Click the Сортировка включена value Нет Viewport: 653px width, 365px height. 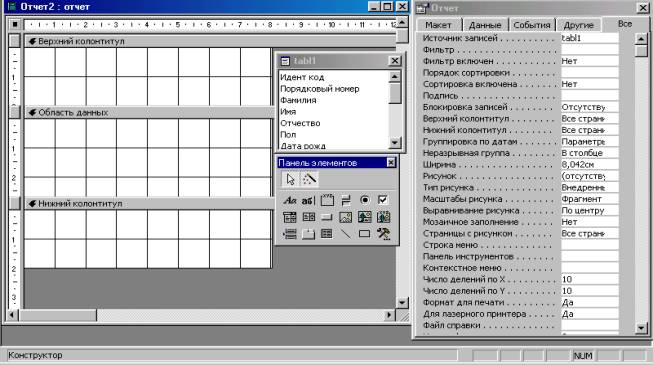(x=589, y=84)
